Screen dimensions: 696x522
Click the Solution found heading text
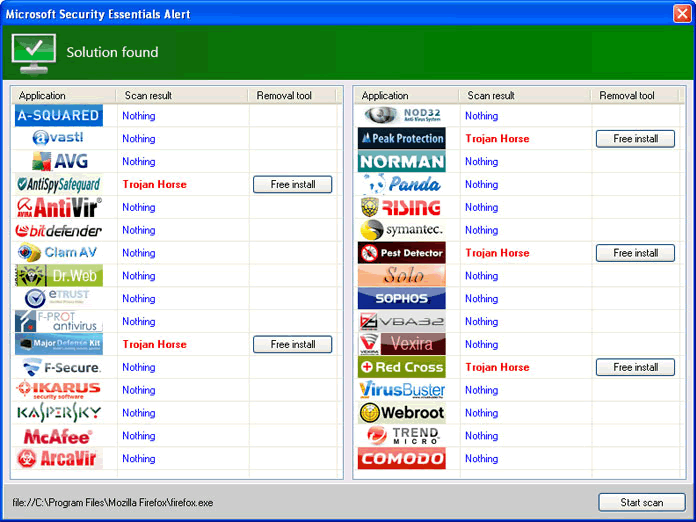click(112, 52)
